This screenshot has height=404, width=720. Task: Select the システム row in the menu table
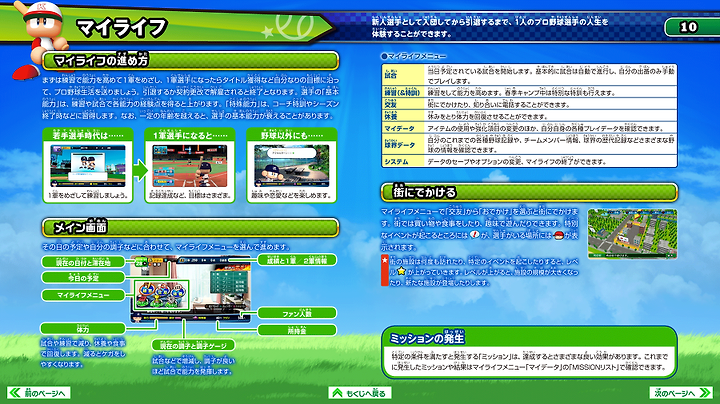point(529,161)
